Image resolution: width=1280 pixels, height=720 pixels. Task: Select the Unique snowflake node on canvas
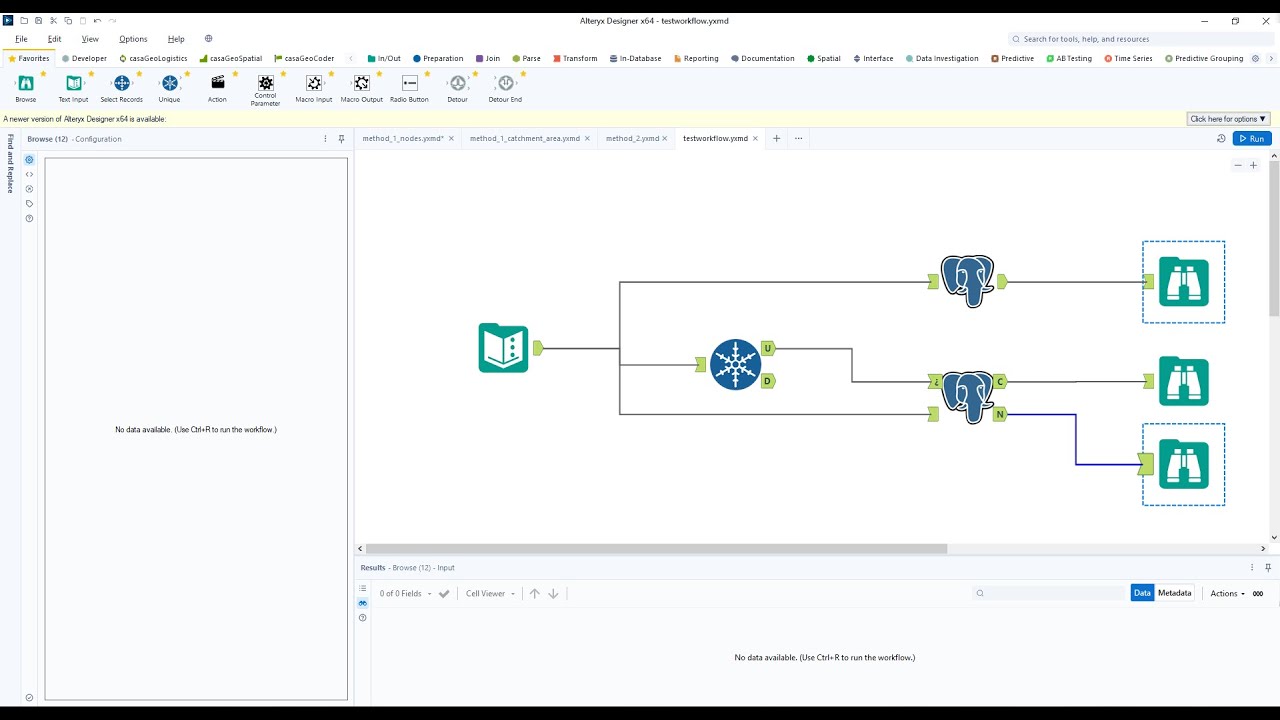pyautogui.click(x=735, y=364)
